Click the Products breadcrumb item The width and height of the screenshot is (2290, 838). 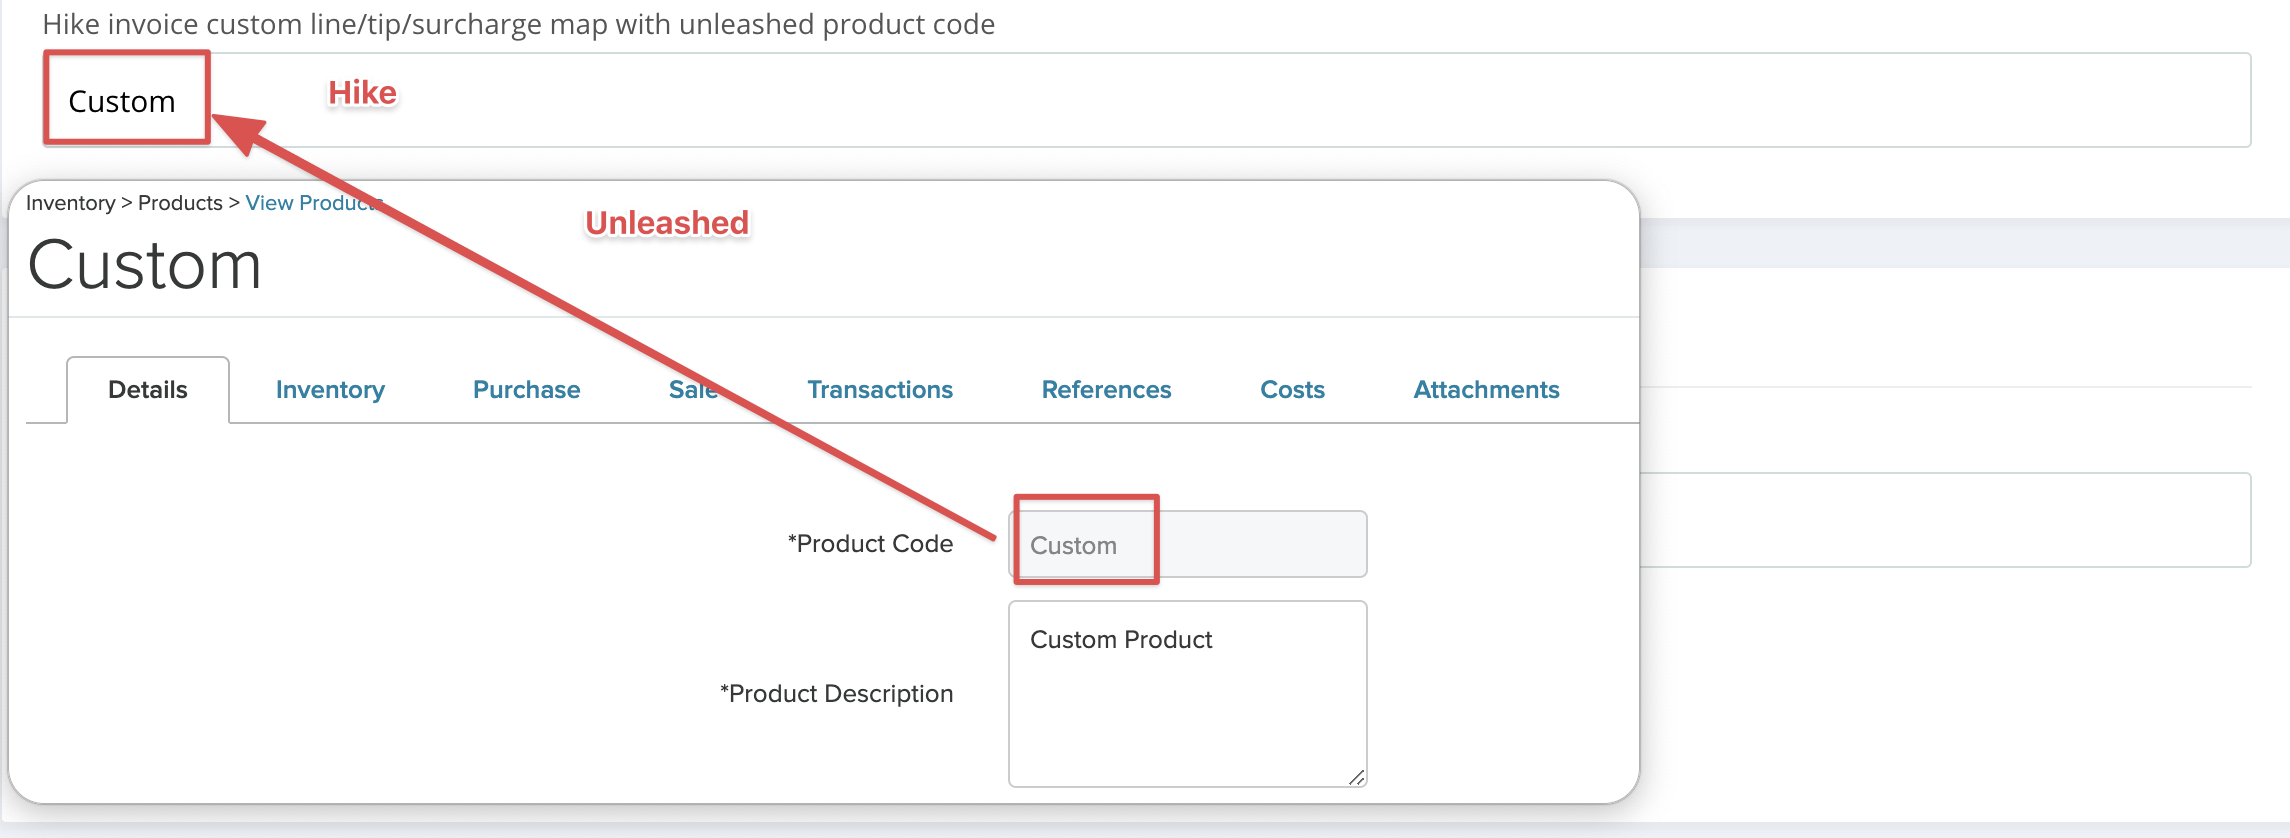click(180, 203)
